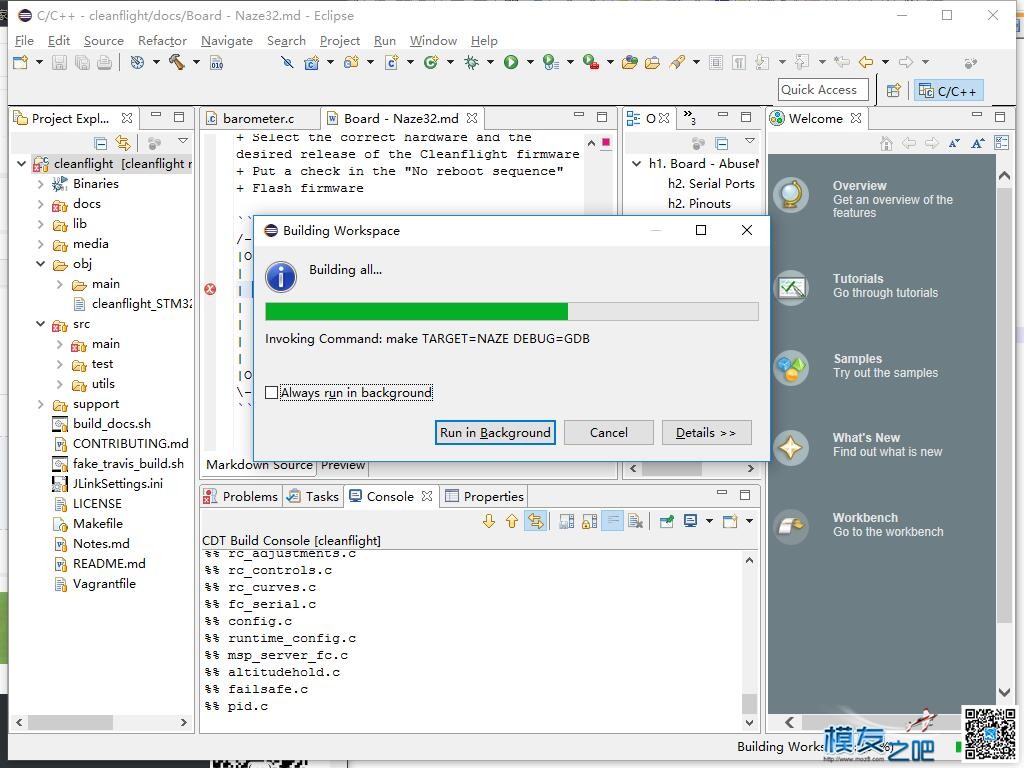The width and height of the screenshot is (1024, 768).
Task: Click console Scroll Down arrow icon
Action: pos(489,521)
